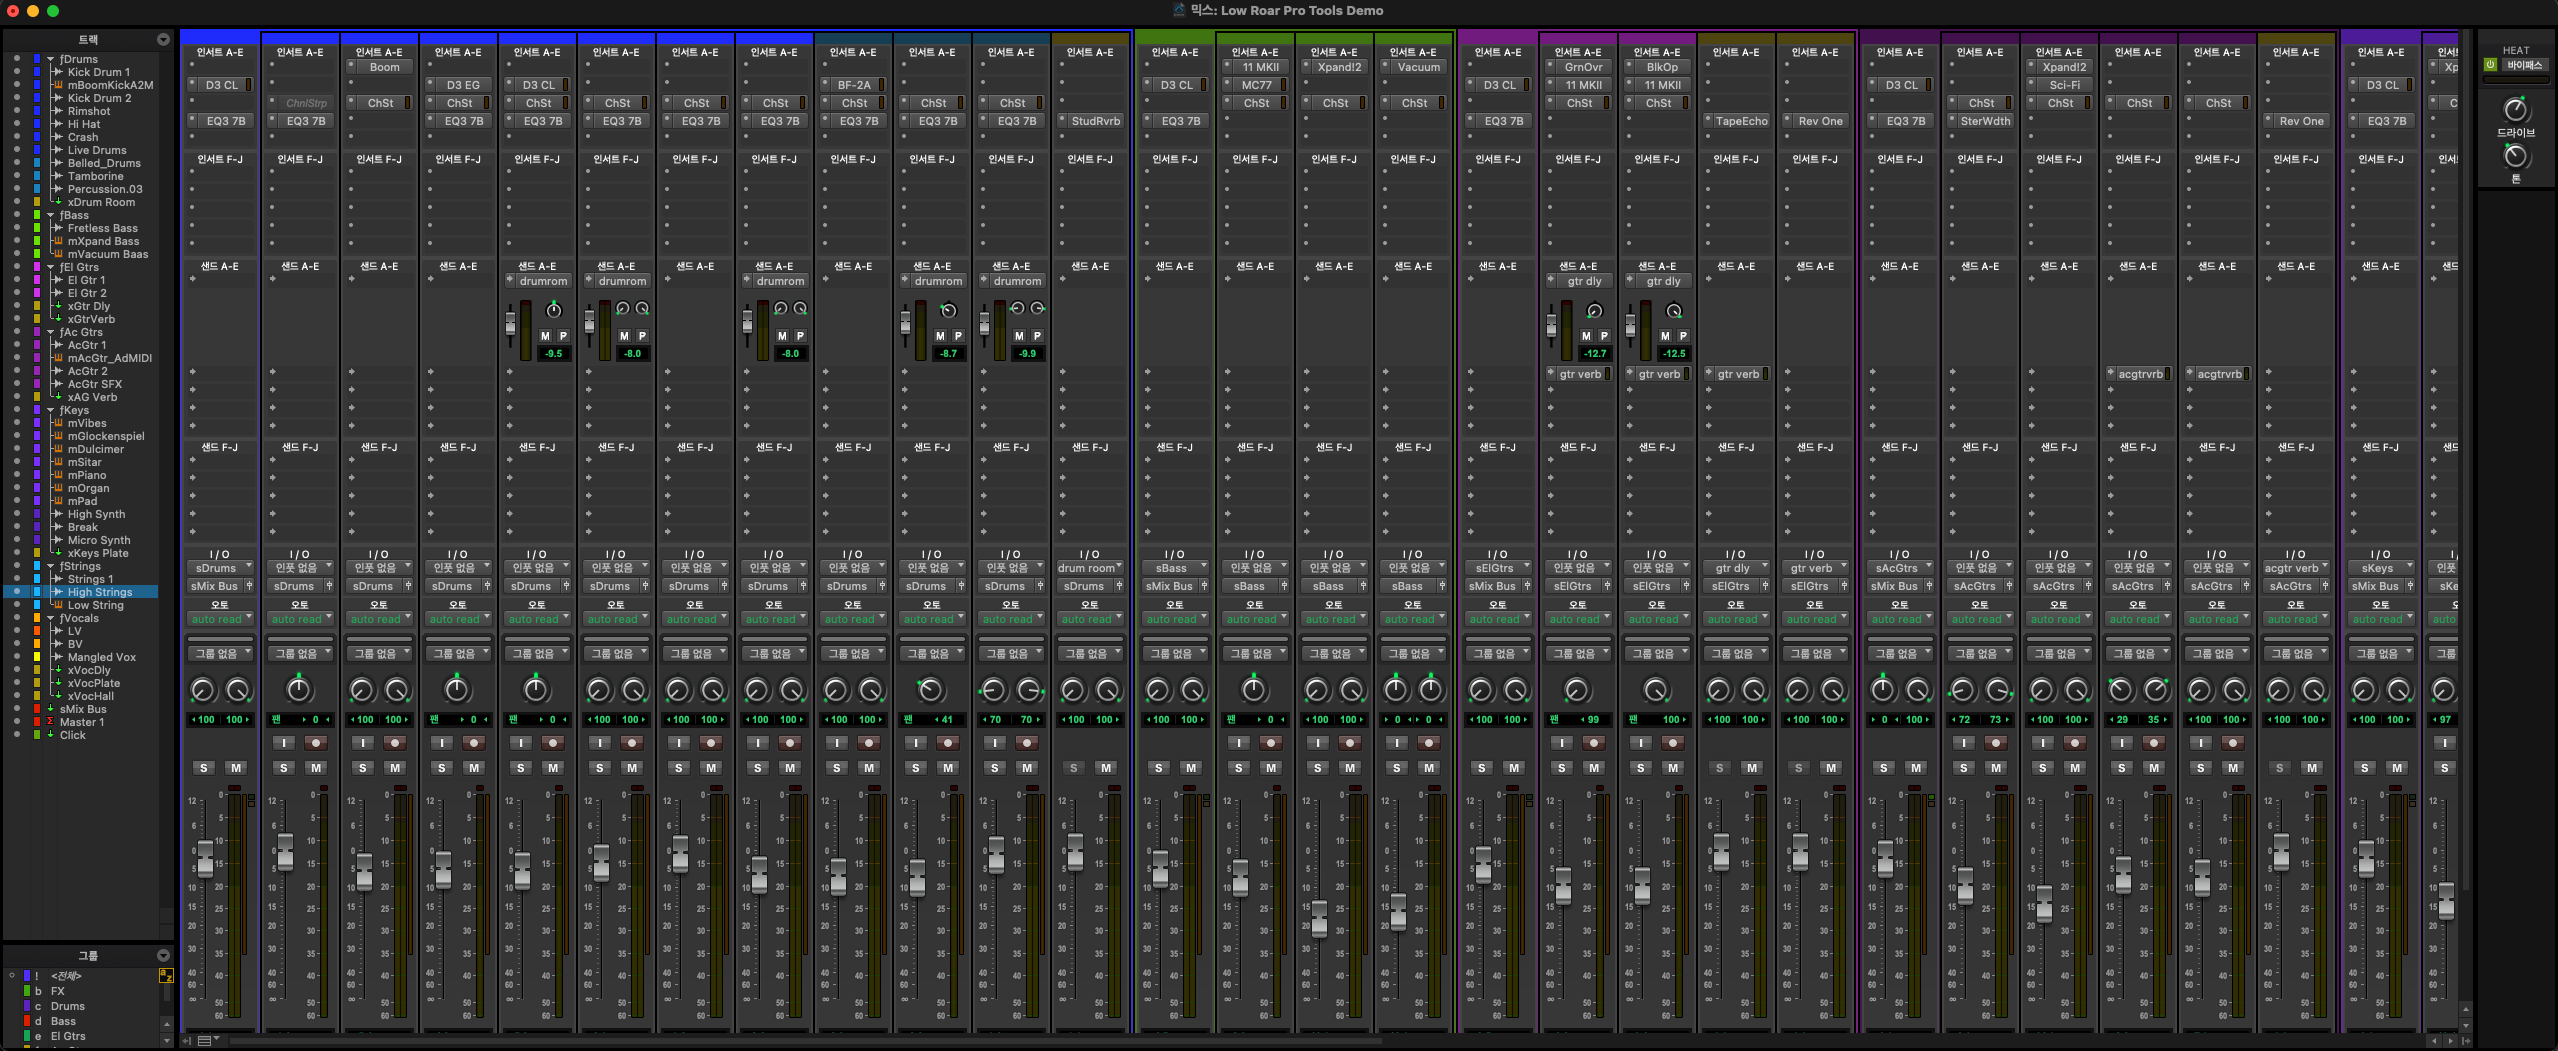
Task: Open the group list menu arrow
Action: [x=163, y=956]
